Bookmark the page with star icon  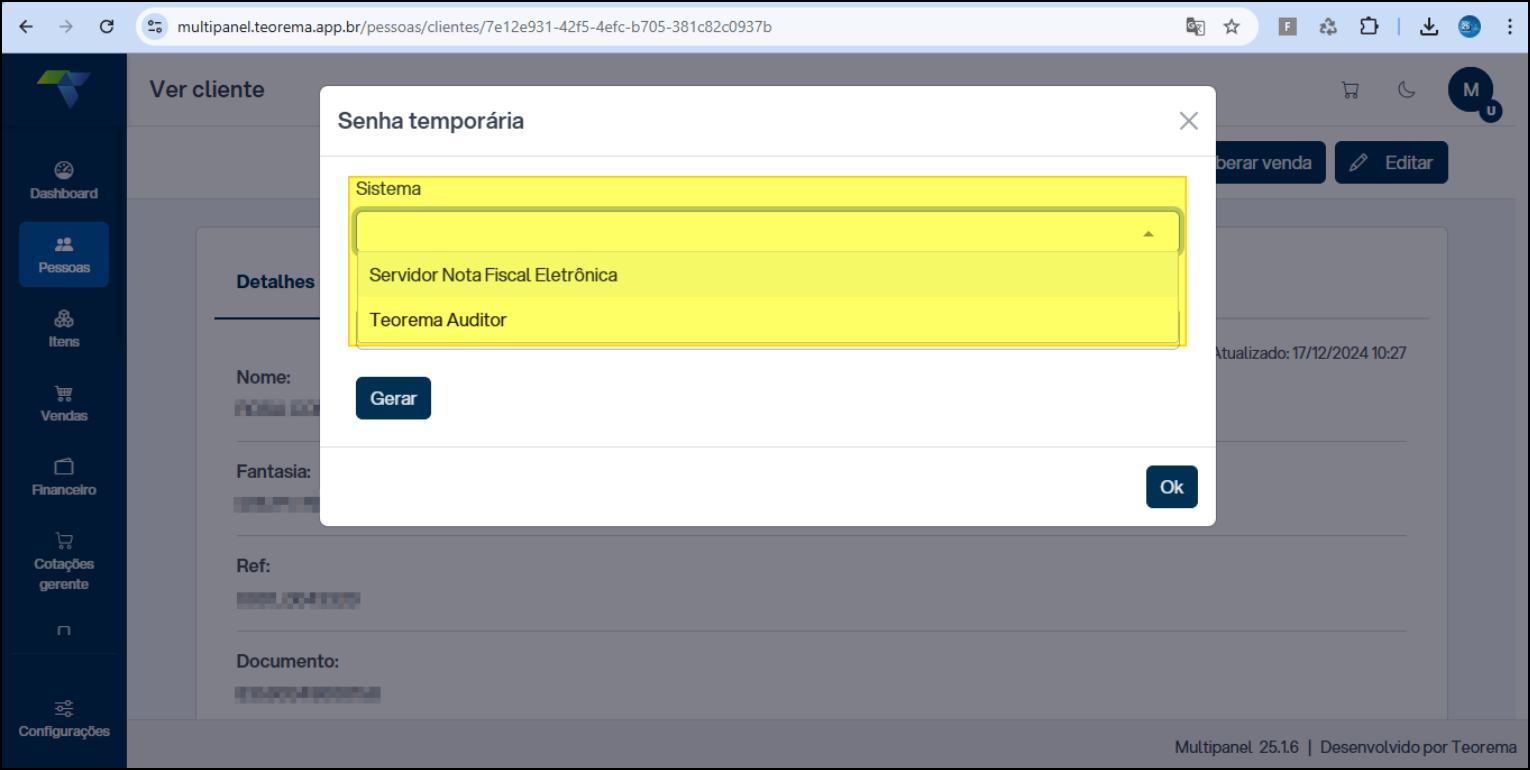point(1232,27)
